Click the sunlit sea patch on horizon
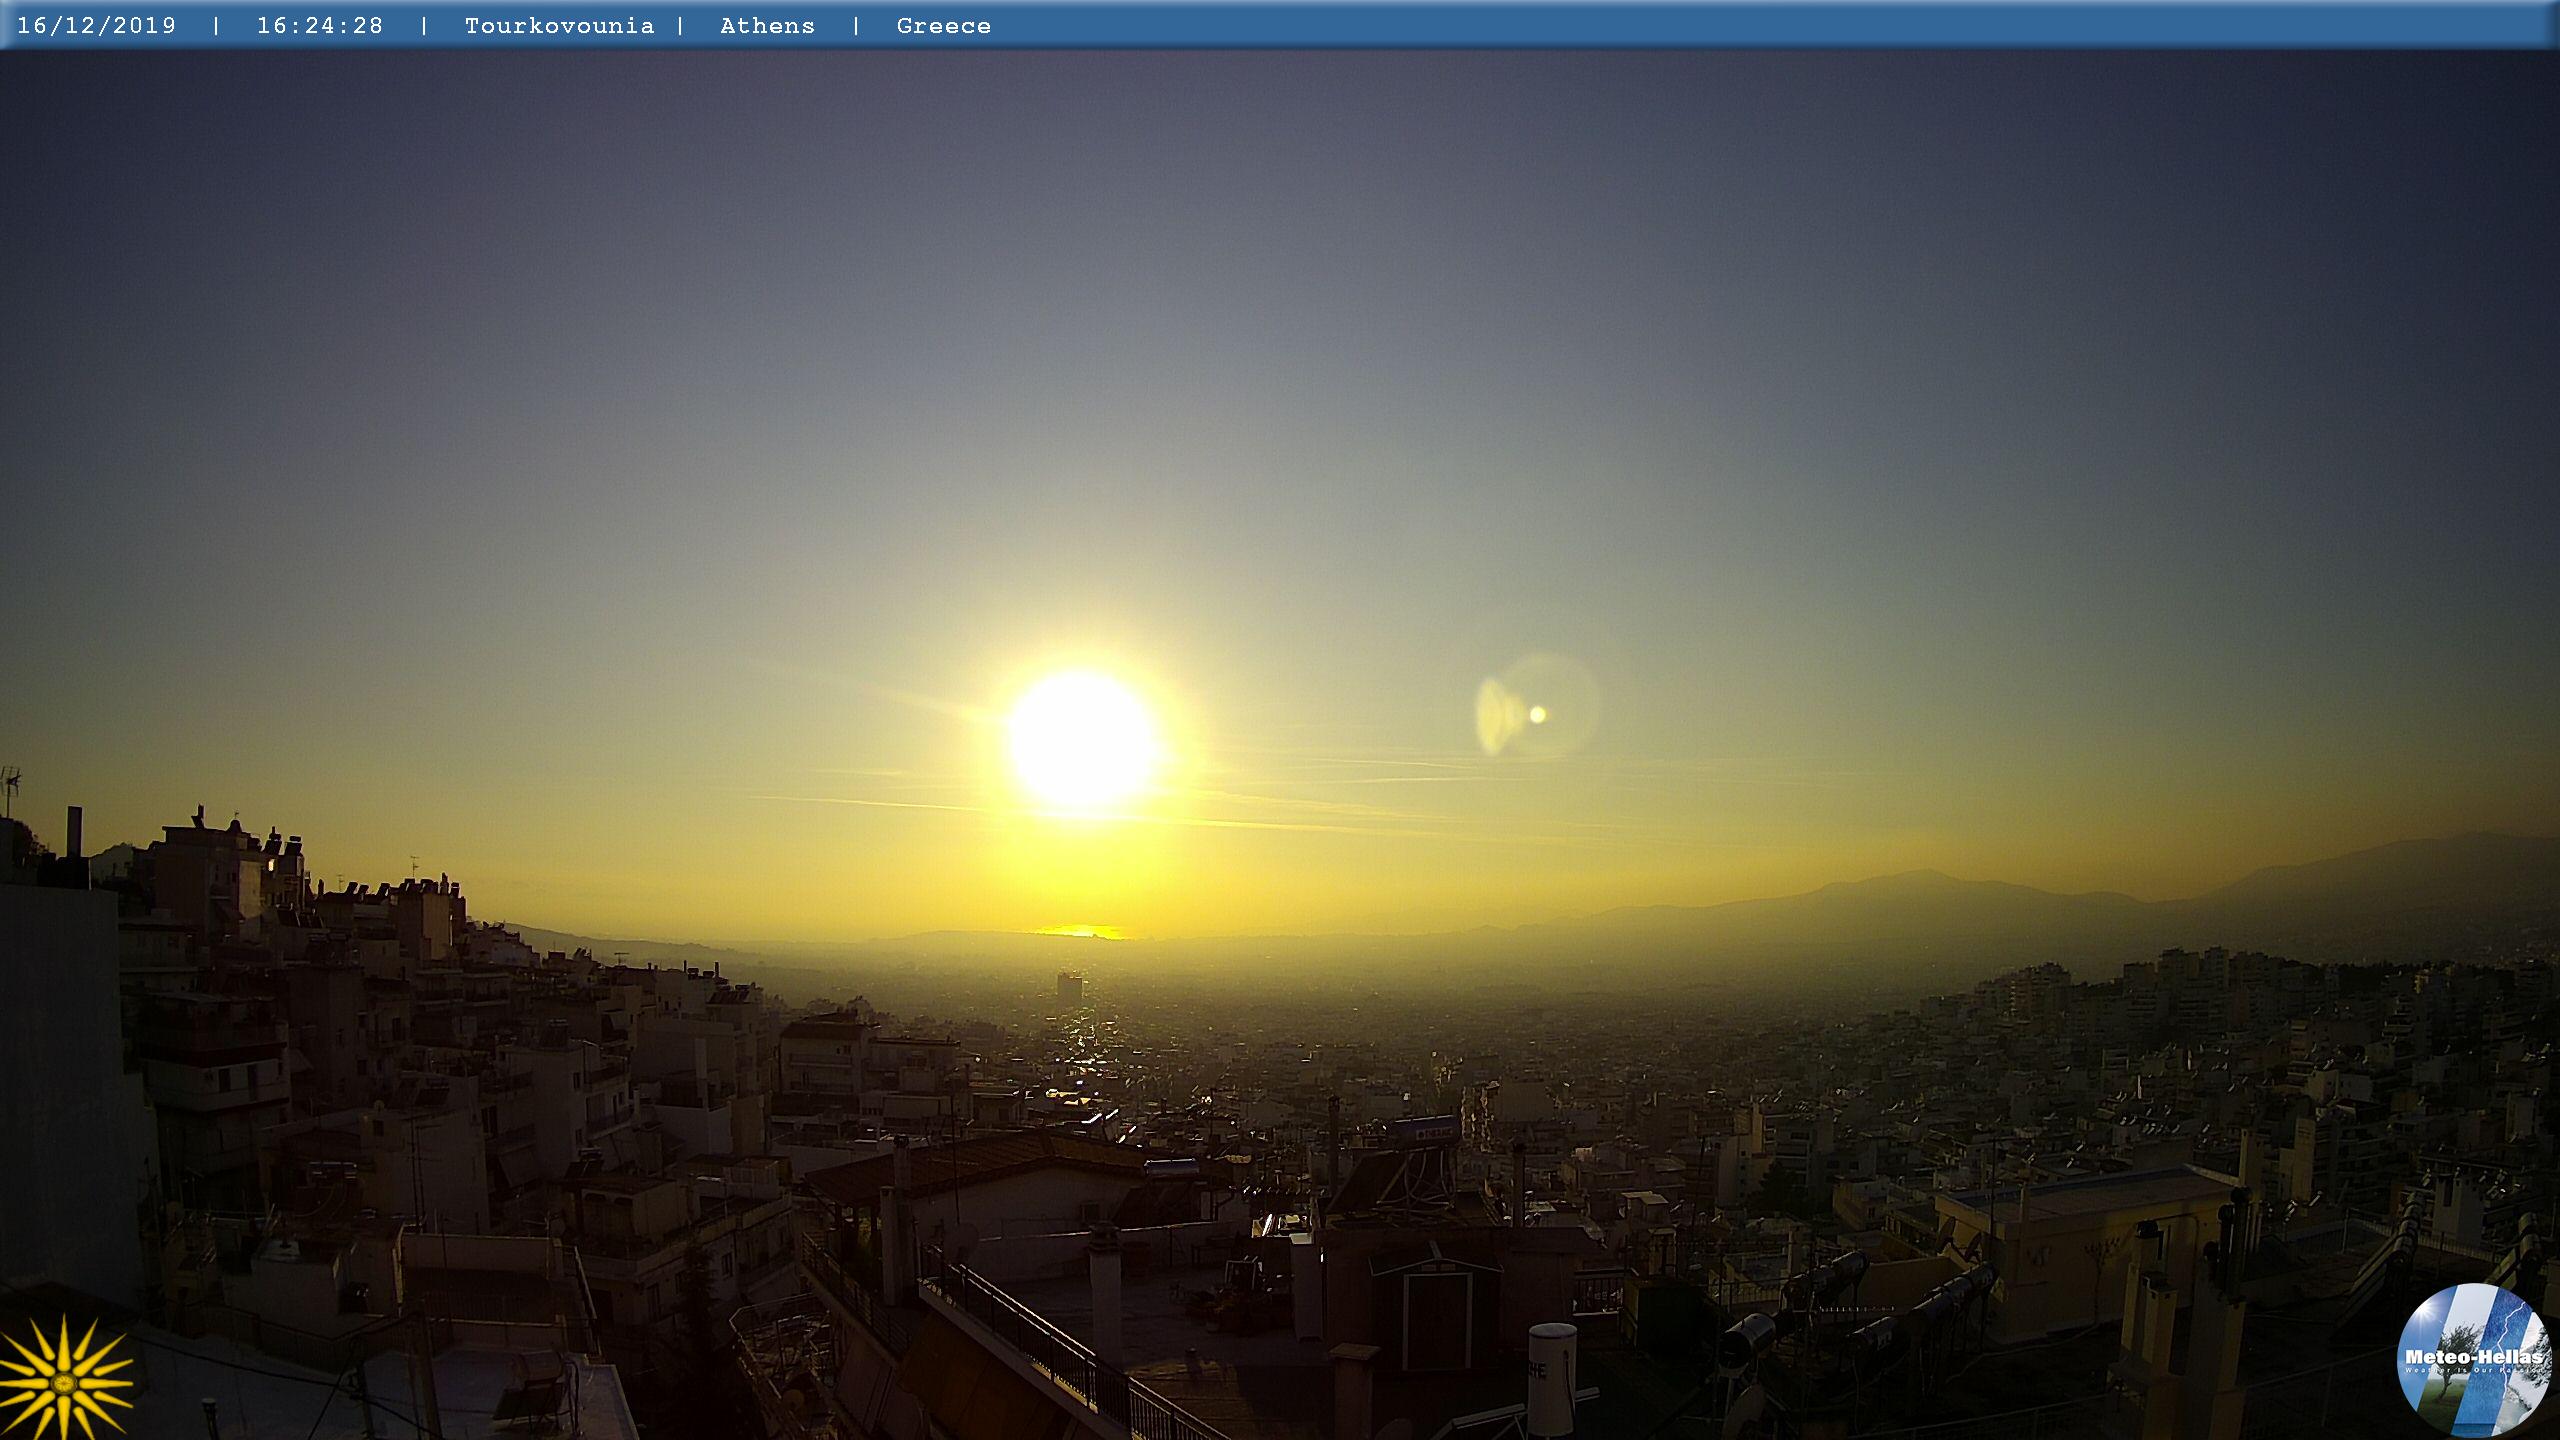Image resolution: width=2560 pixels, height=1440 pixels. tap(1082, 931)
